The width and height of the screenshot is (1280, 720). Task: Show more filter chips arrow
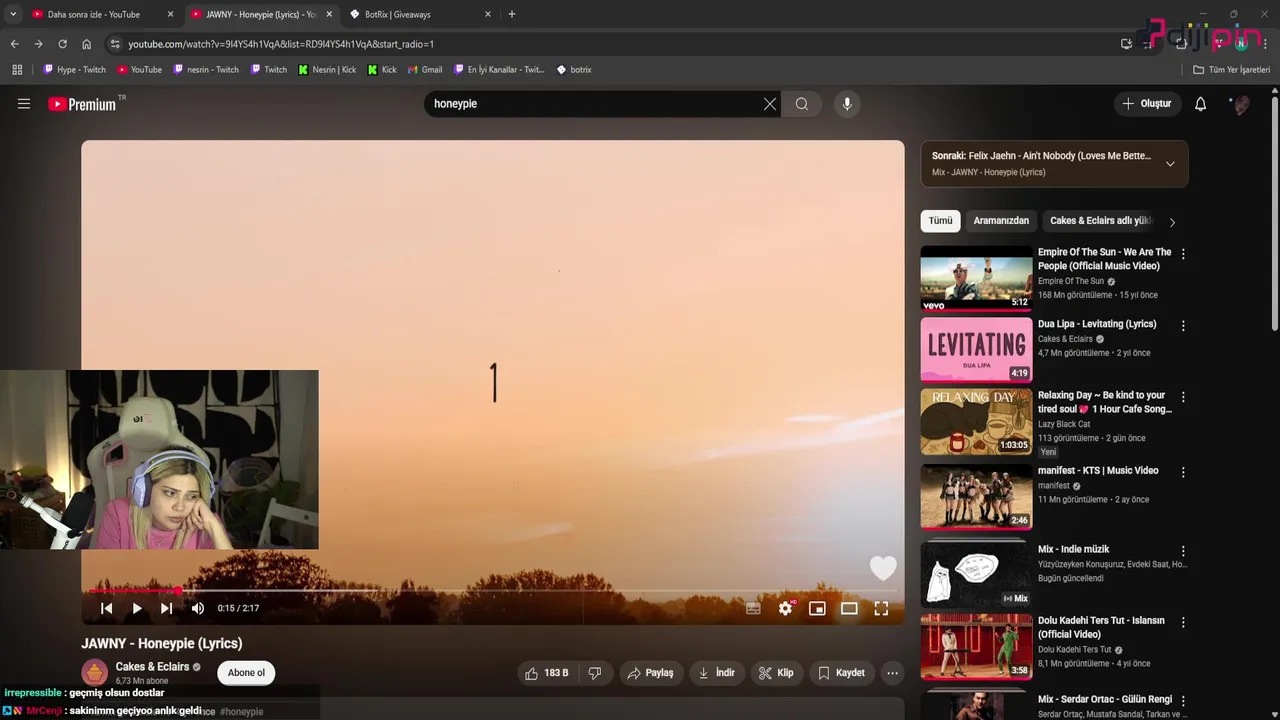tap(1172, 222)
